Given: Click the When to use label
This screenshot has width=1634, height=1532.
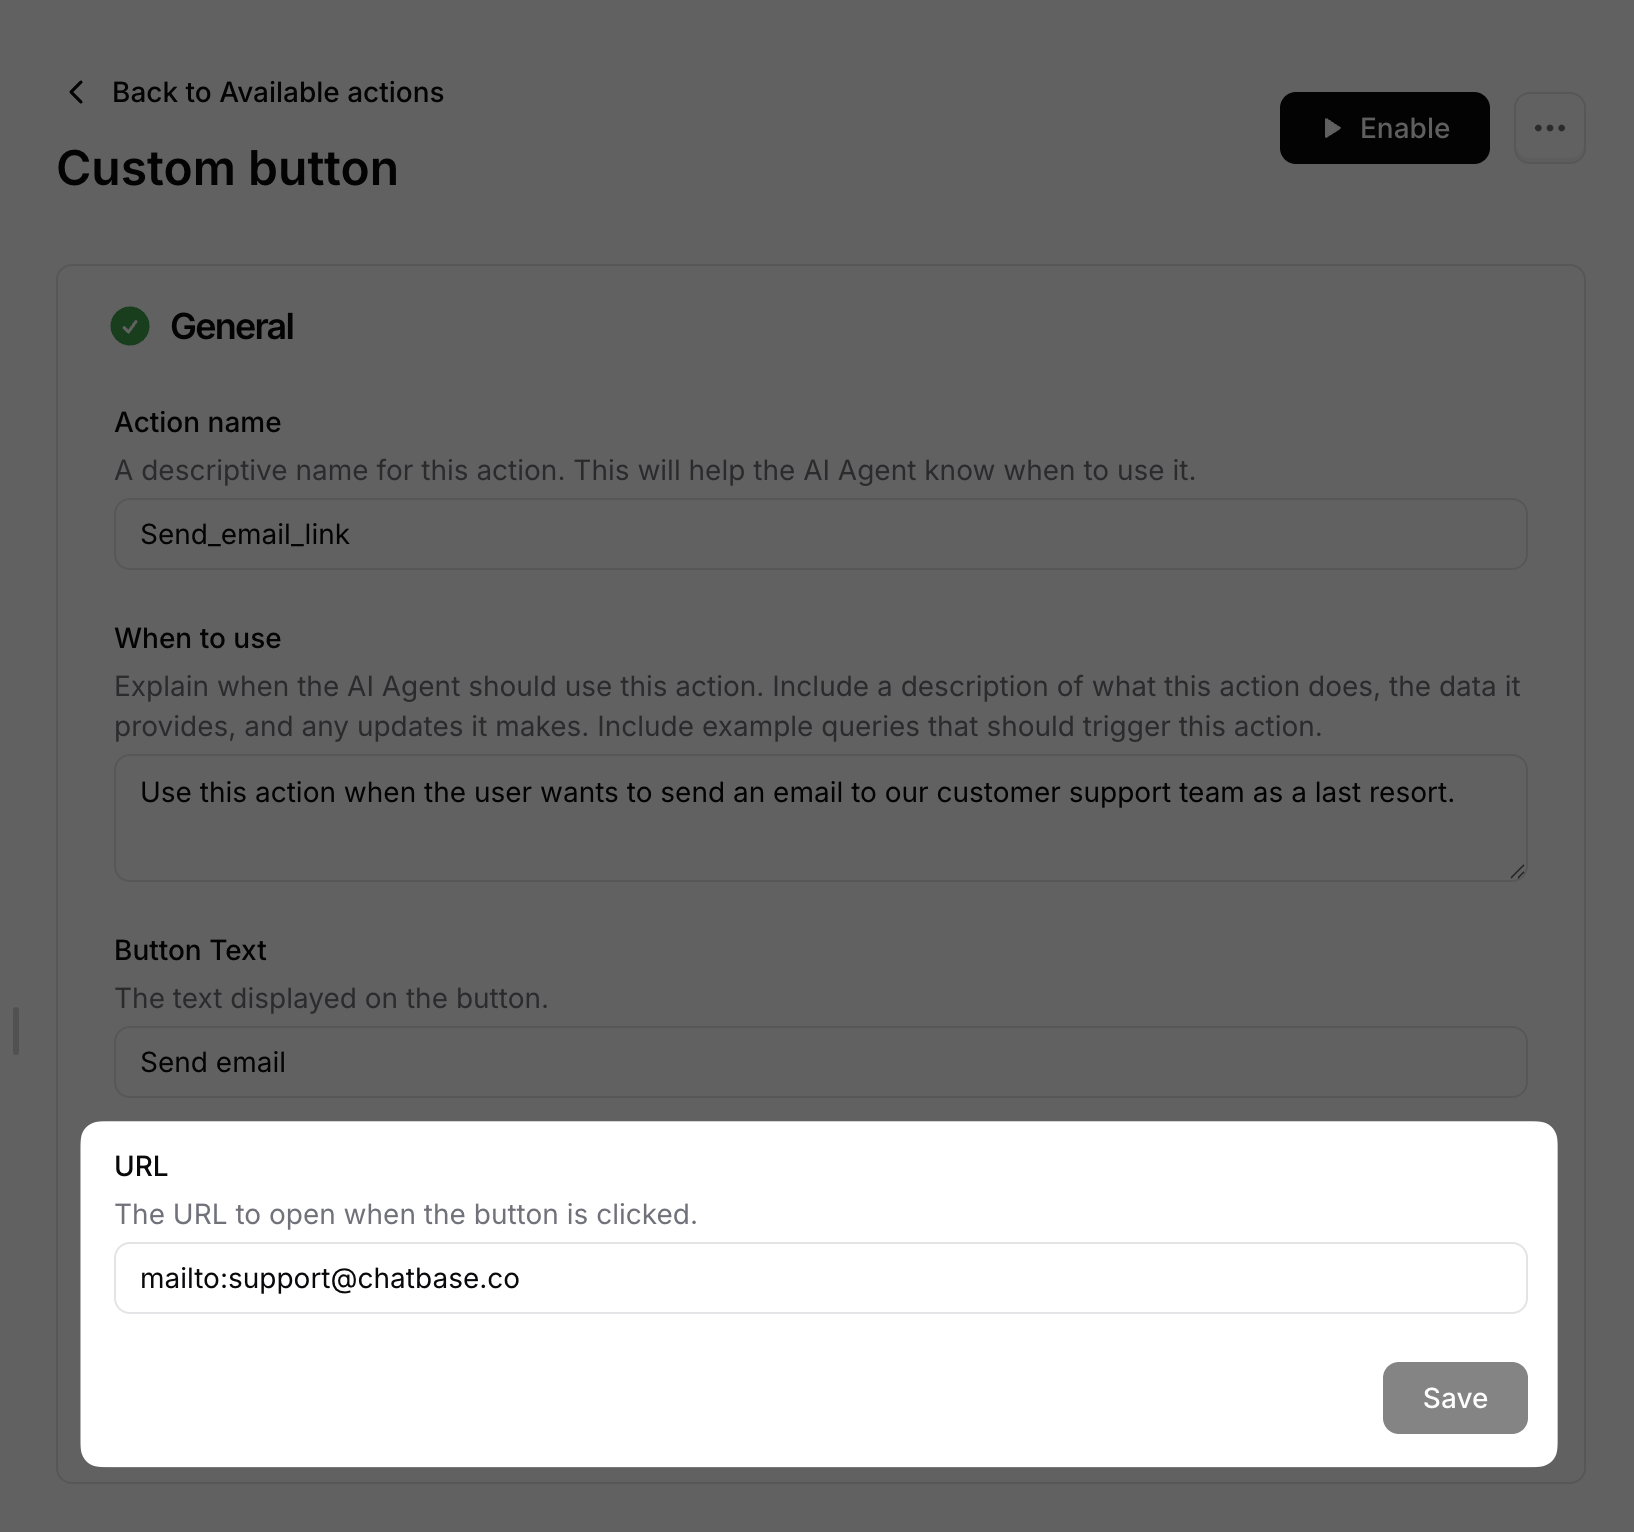Looking at the screenshot, I should click(x=197, y=638).
